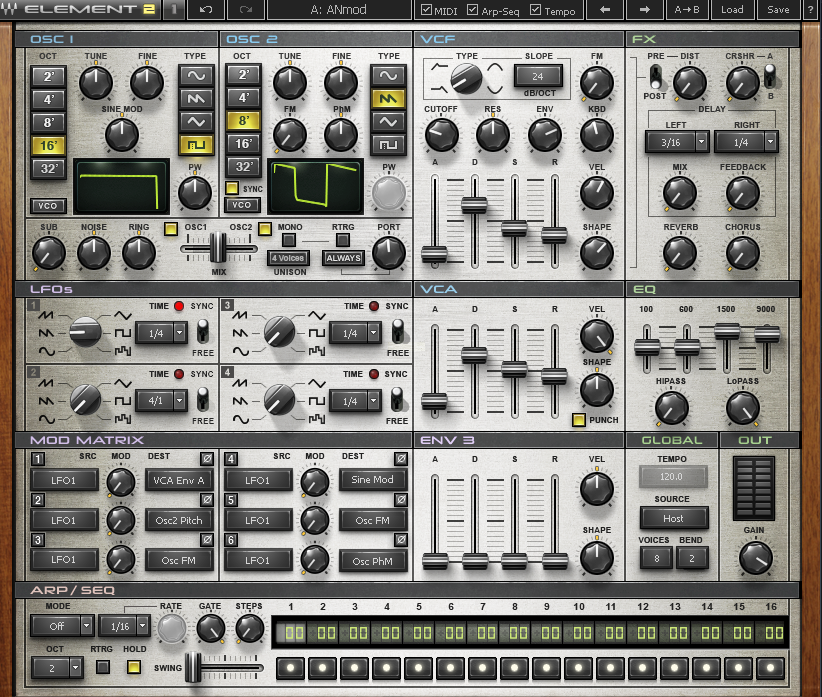The width and height of the screenshot is (822, 697).
Task: Adjust the Arp Swing slider
Action: (193, 667)
